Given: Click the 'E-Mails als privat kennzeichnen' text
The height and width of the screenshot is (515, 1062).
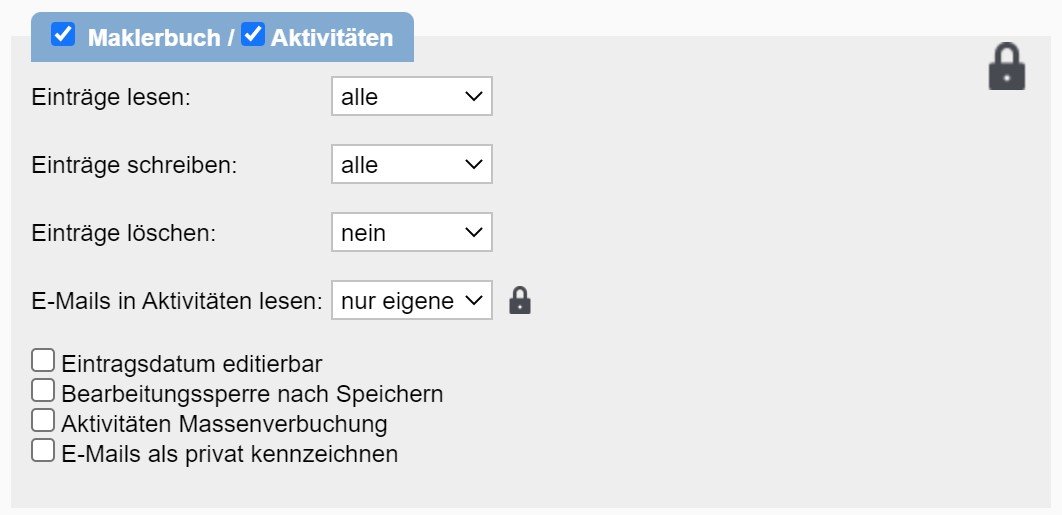Looking at the screenshot, I should (x=229, y=454).
